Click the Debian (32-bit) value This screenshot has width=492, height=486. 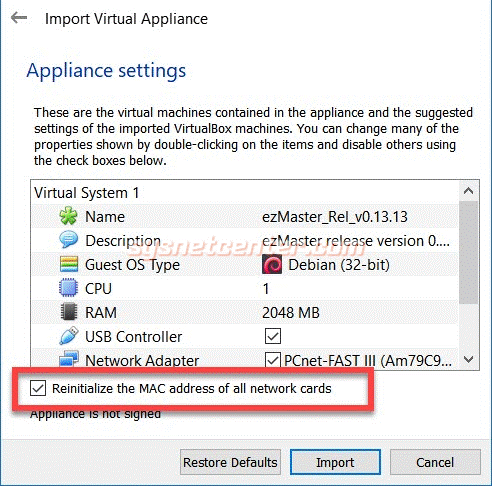339,265
